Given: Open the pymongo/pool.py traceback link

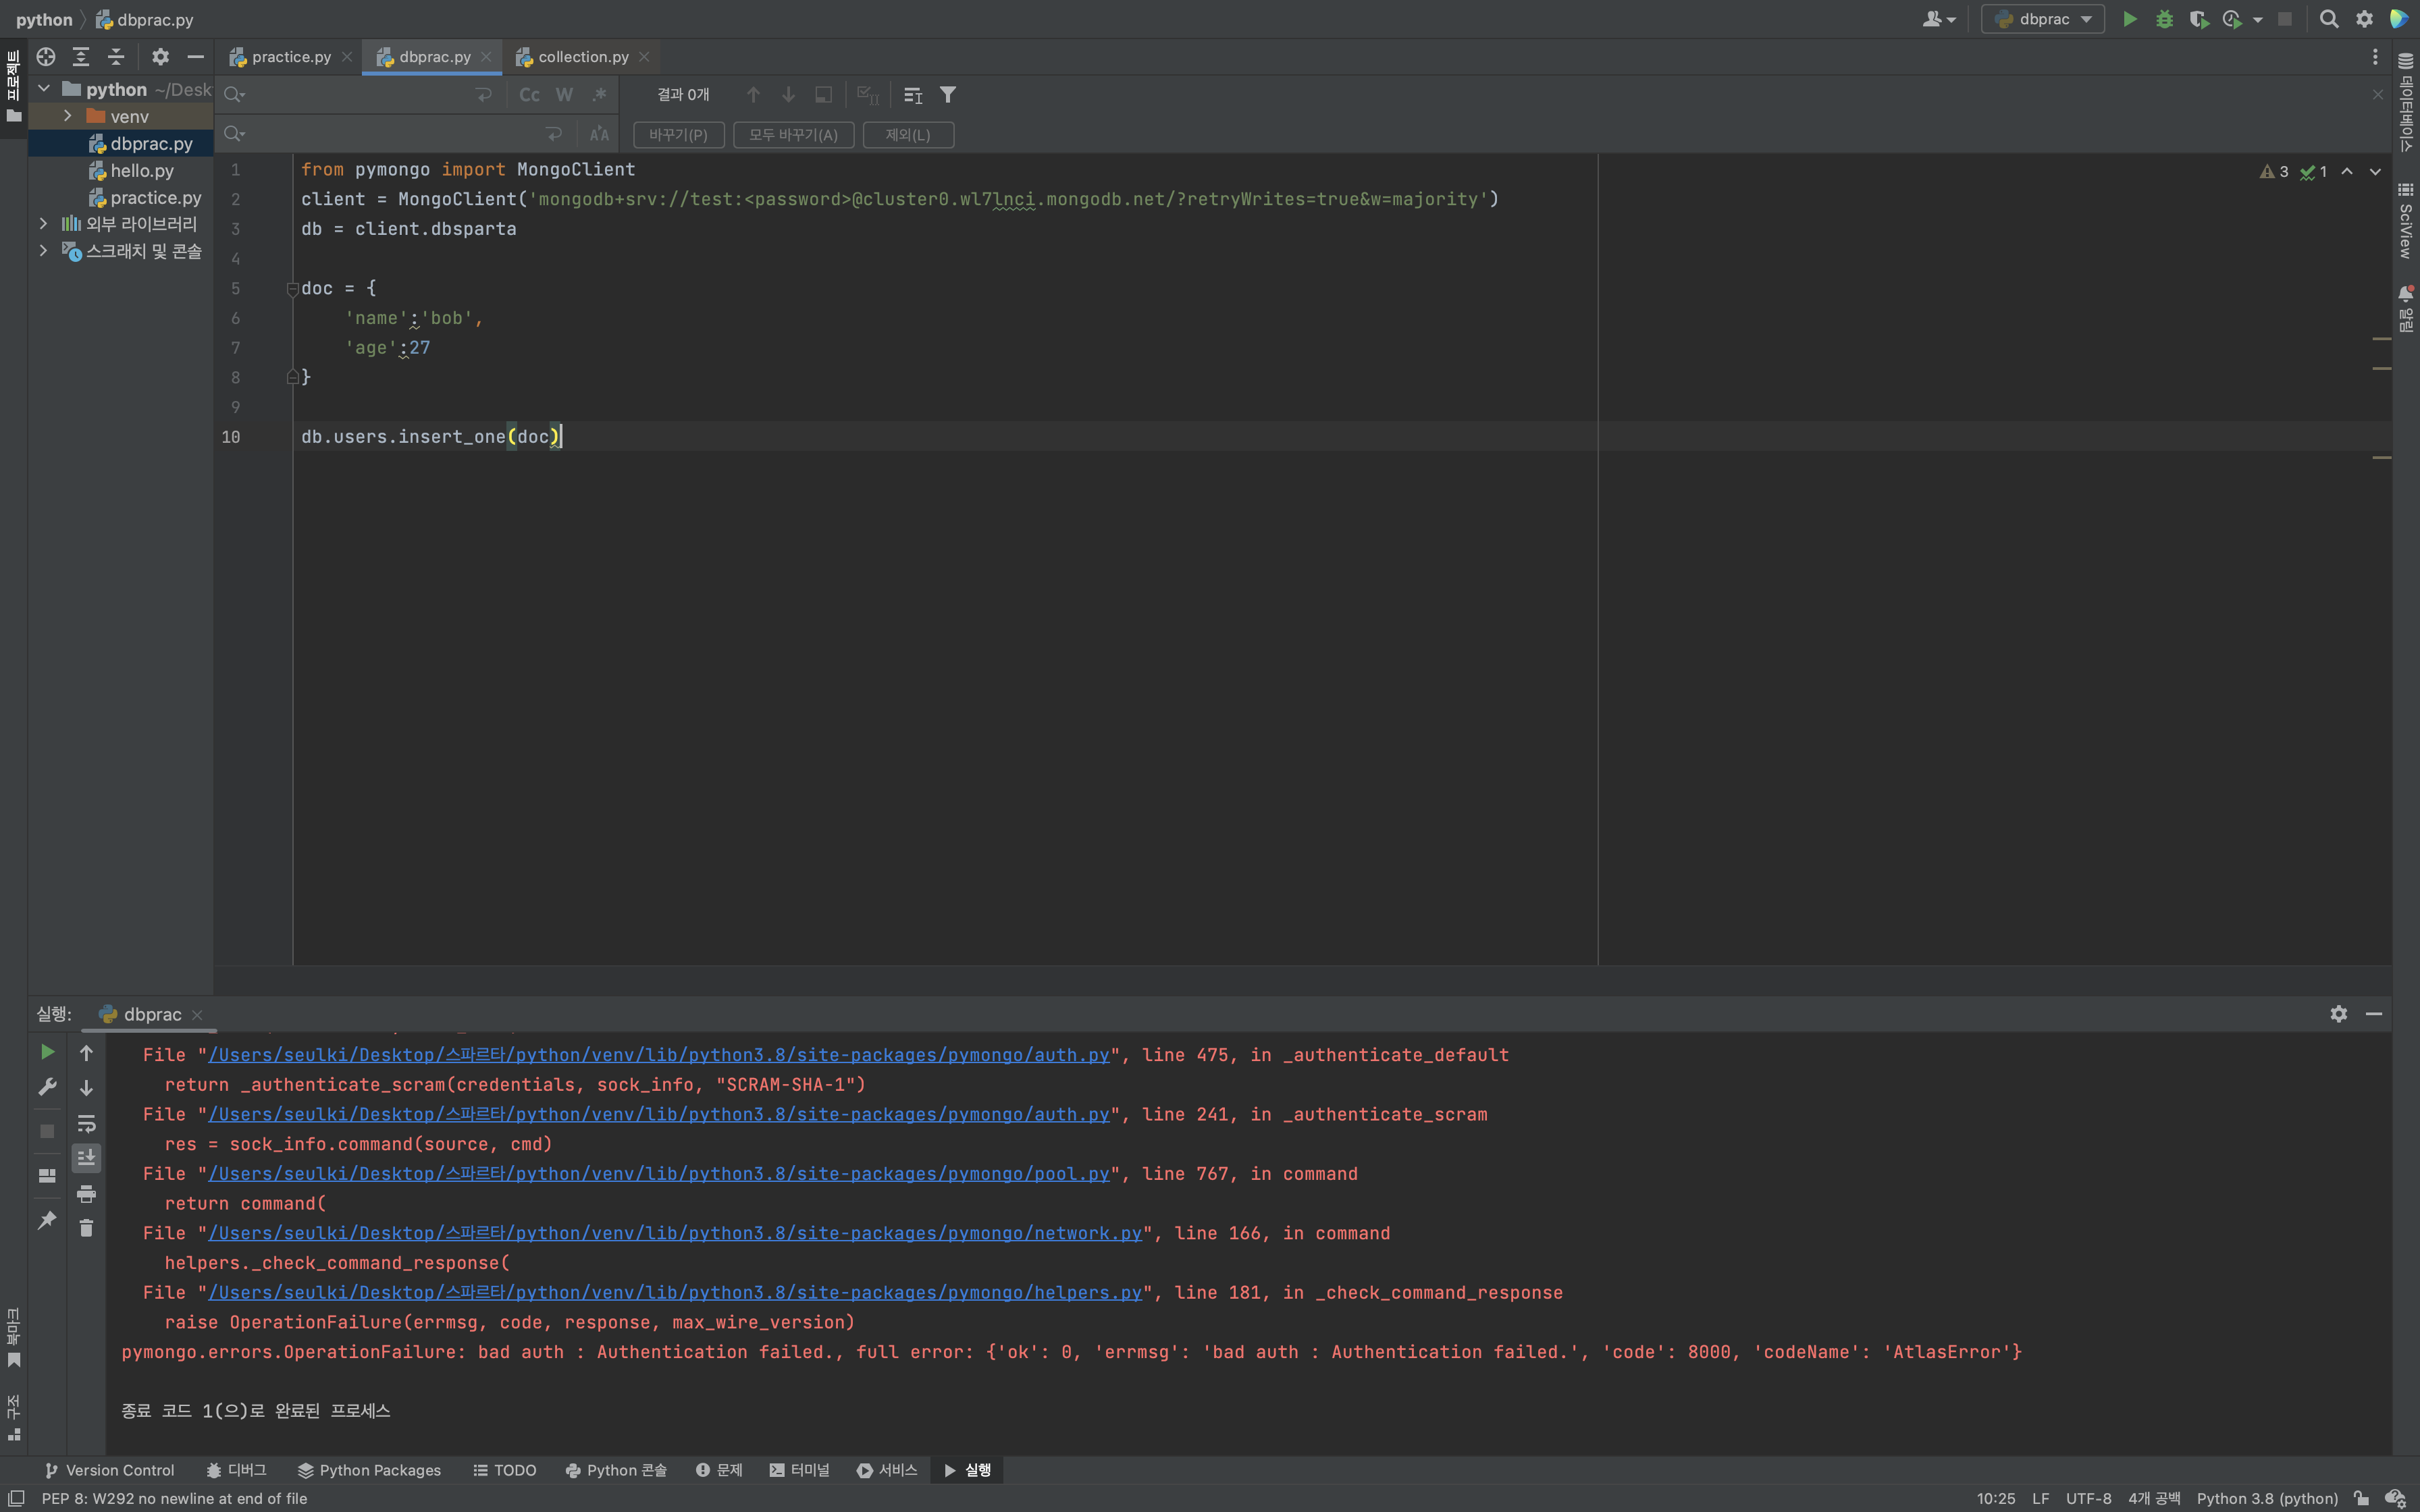Looking at the screenshot, I should coord(659,1174).
